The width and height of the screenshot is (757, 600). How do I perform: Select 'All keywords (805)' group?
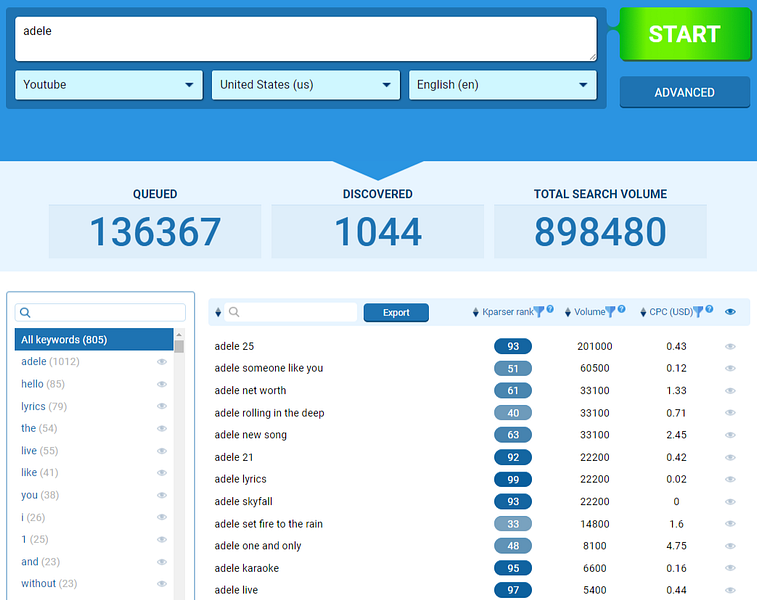[x=94, y=339]
